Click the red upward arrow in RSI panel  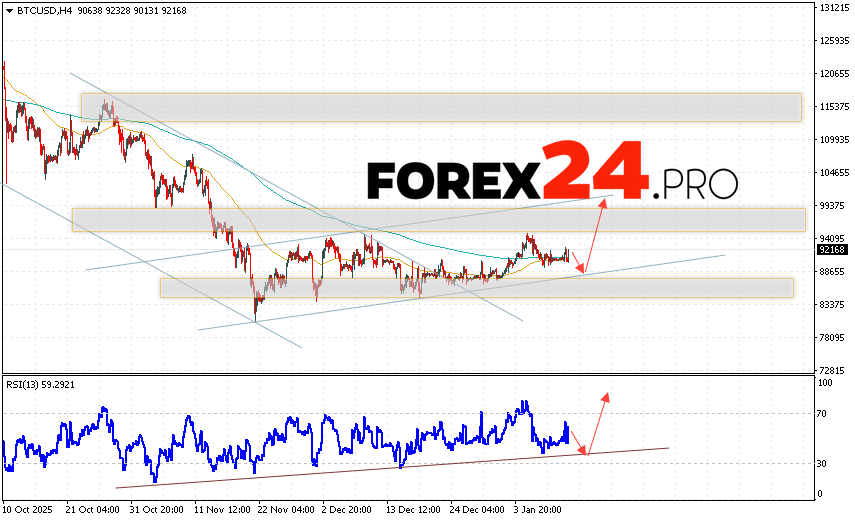pyautogui.click(x=597, y=422)
